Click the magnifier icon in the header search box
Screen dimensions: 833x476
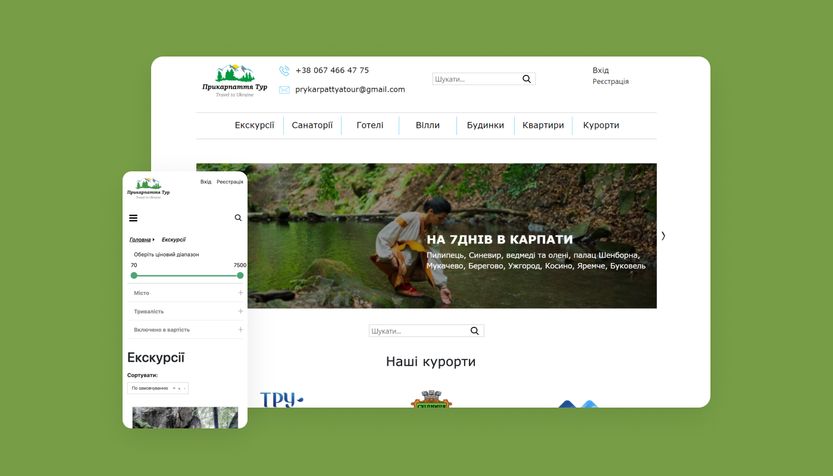[x=526, y=79]
